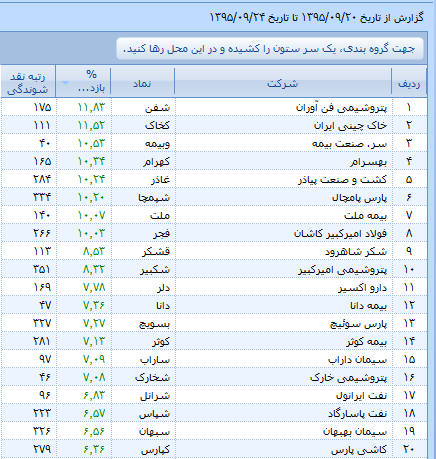This screenshot has height=459, width=436.
Task: Toggle the sort arrow in % بازد... header
Action: (66, 83)
